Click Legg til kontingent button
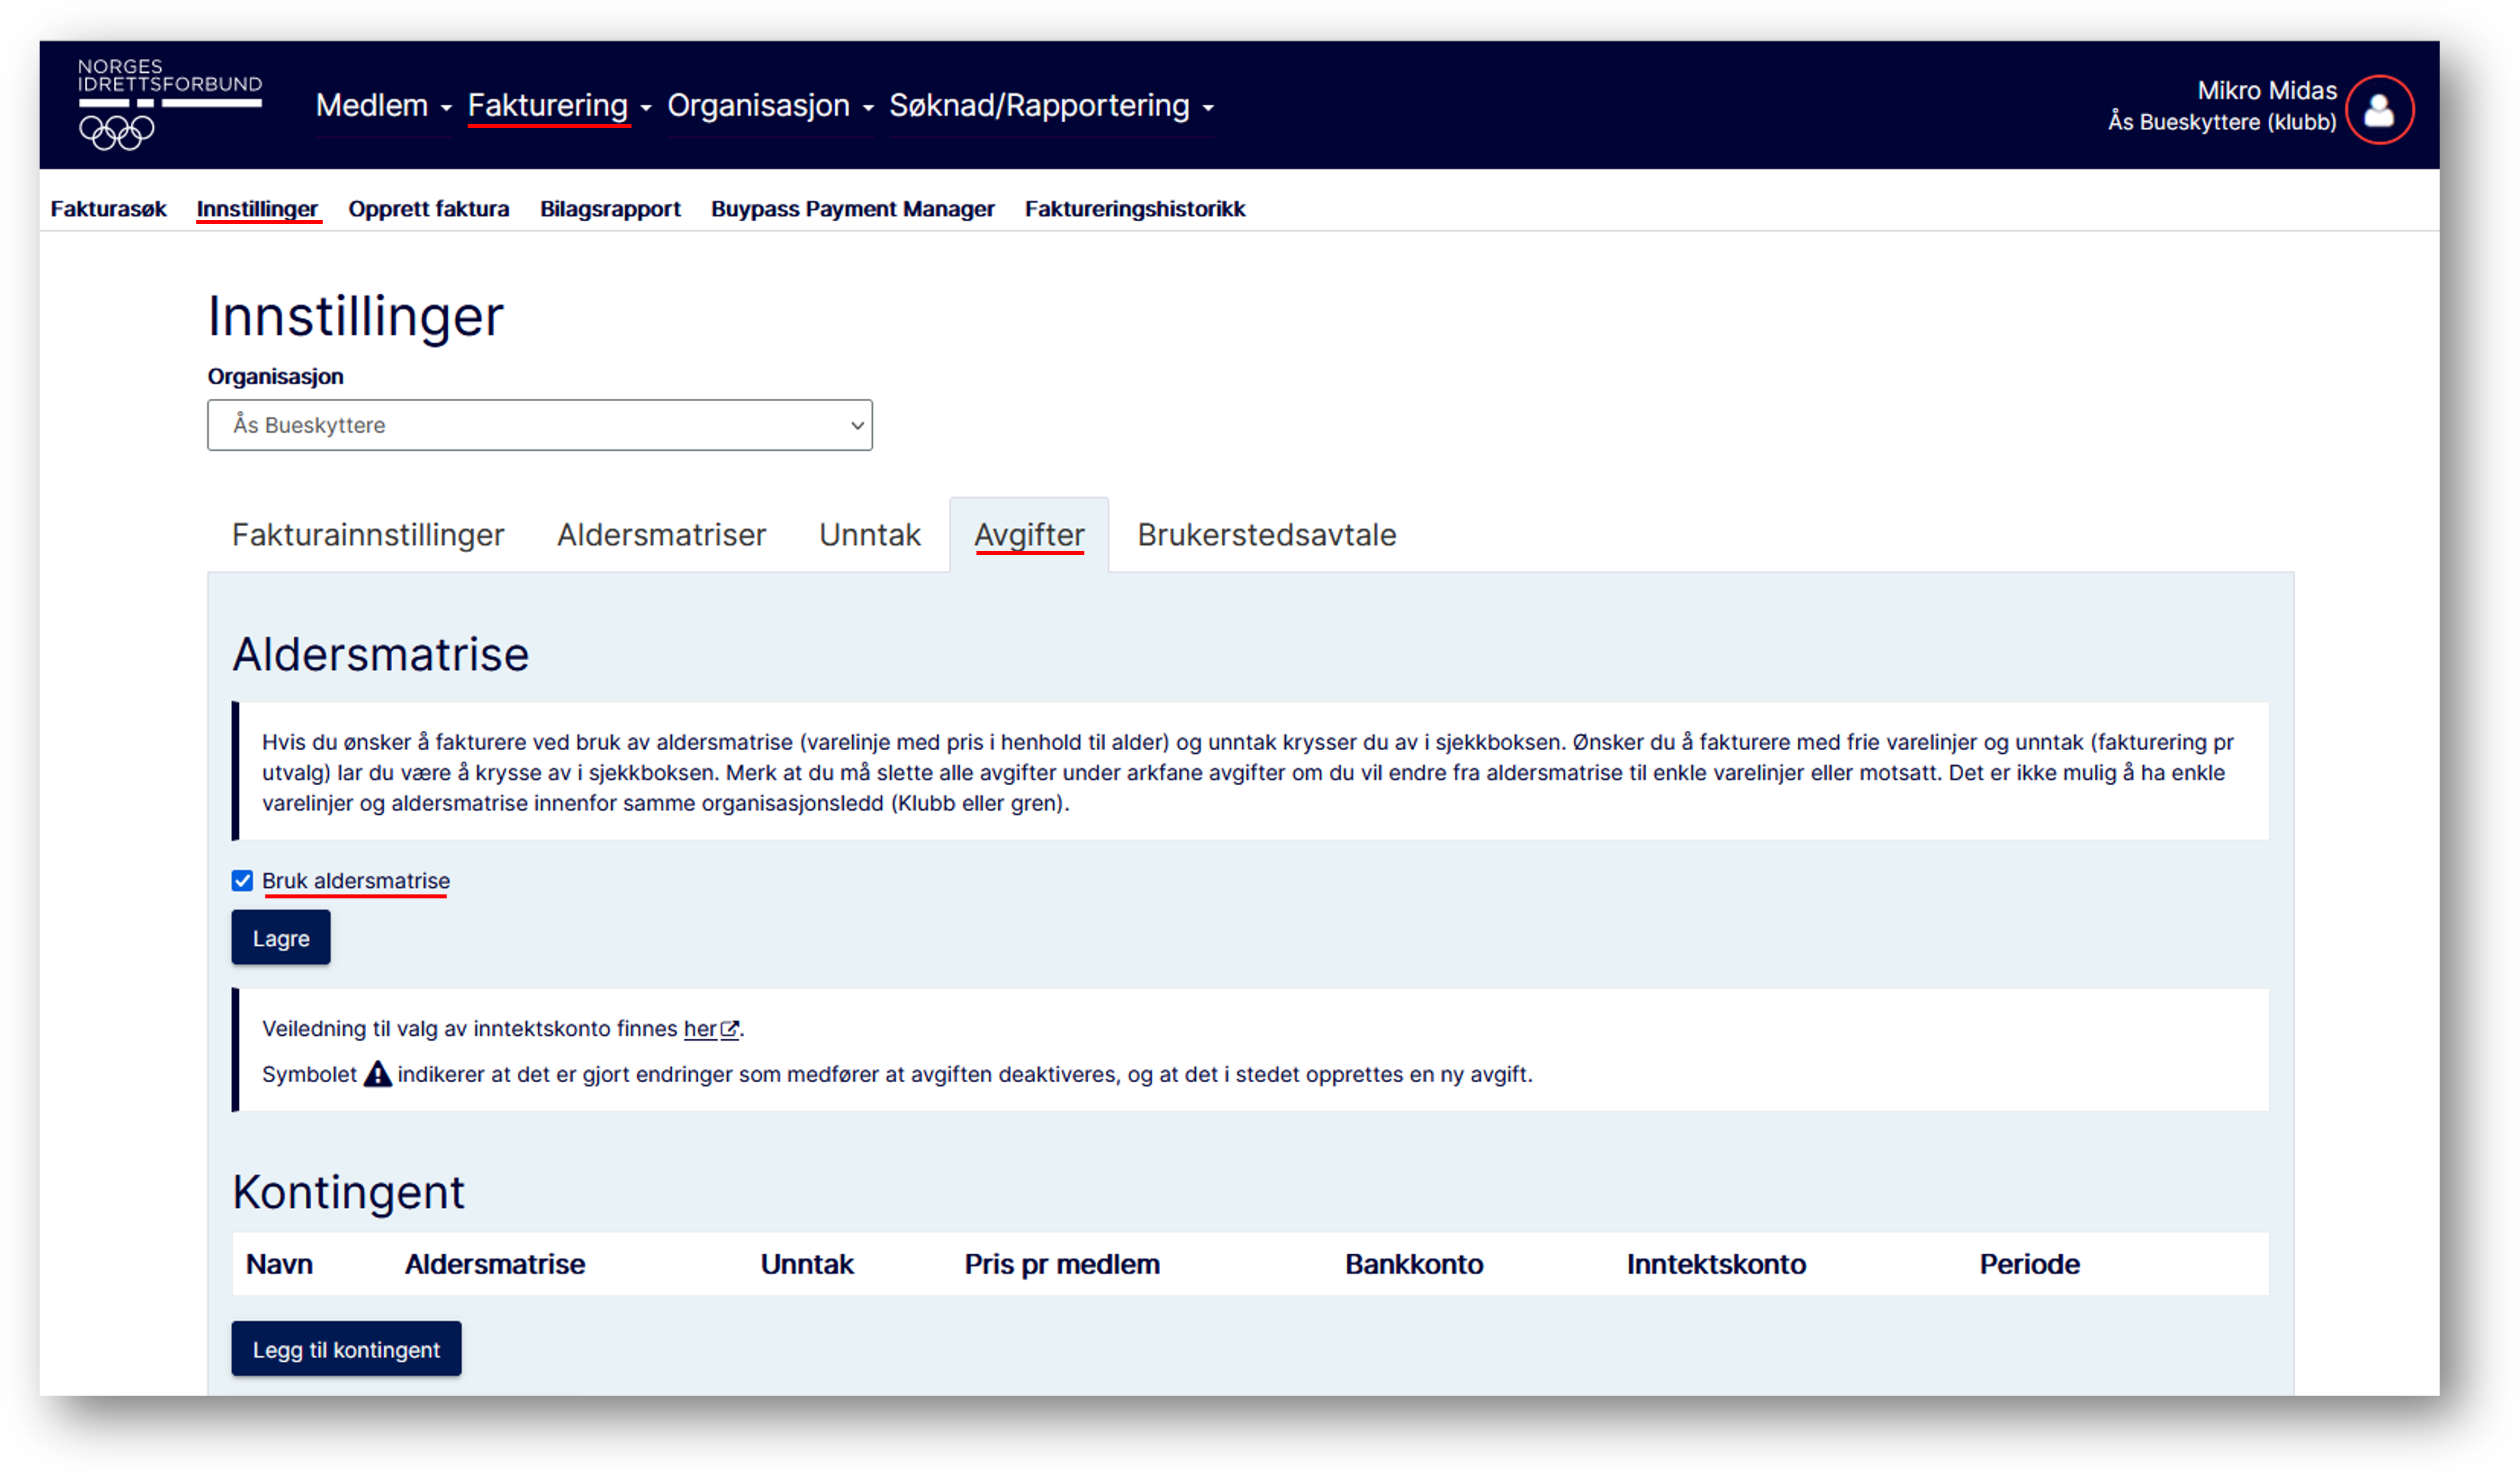2520x1476 pixels. [346, 1349]
